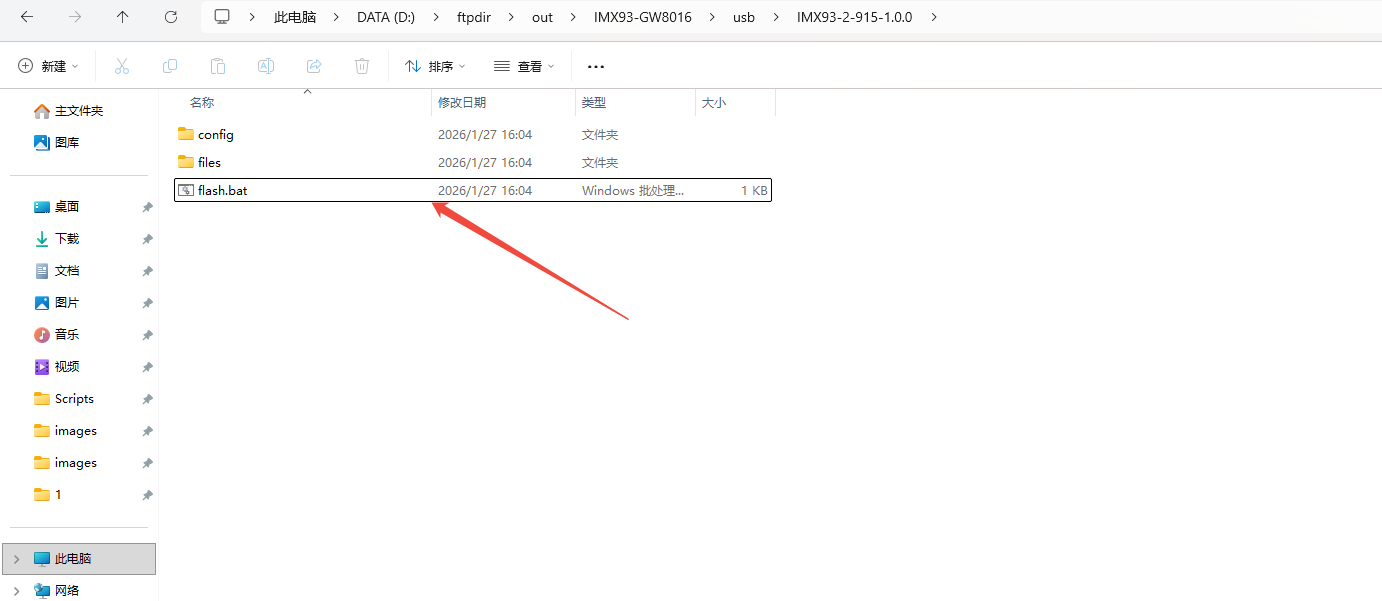This screenshot has width=1382, height=601.
Task: Open the 查看 (View) dropdown
Action: [524, 66]
